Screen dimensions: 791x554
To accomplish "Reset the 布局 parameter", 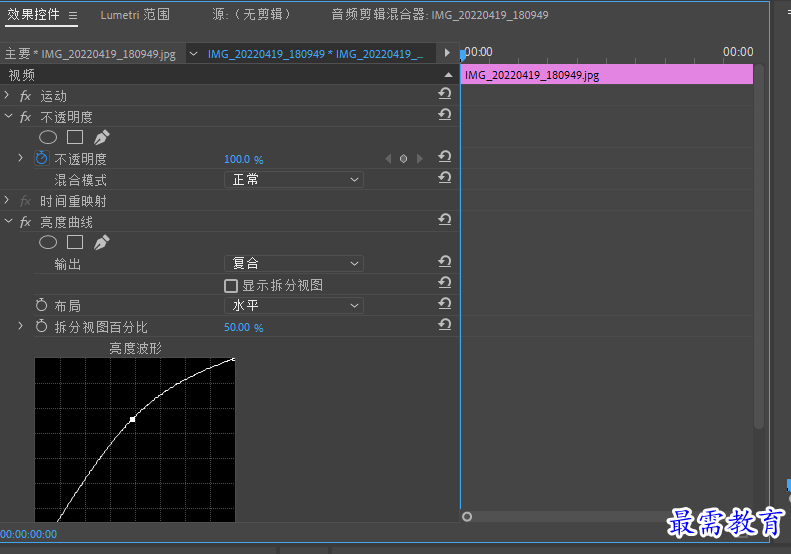I will click(x=444, y=303).
